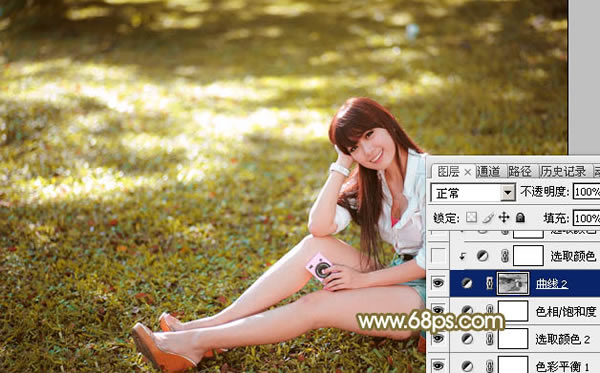Click the adjustment icon of 选取颜色 2 layer
600x373 pixels.
click(466, 339)
